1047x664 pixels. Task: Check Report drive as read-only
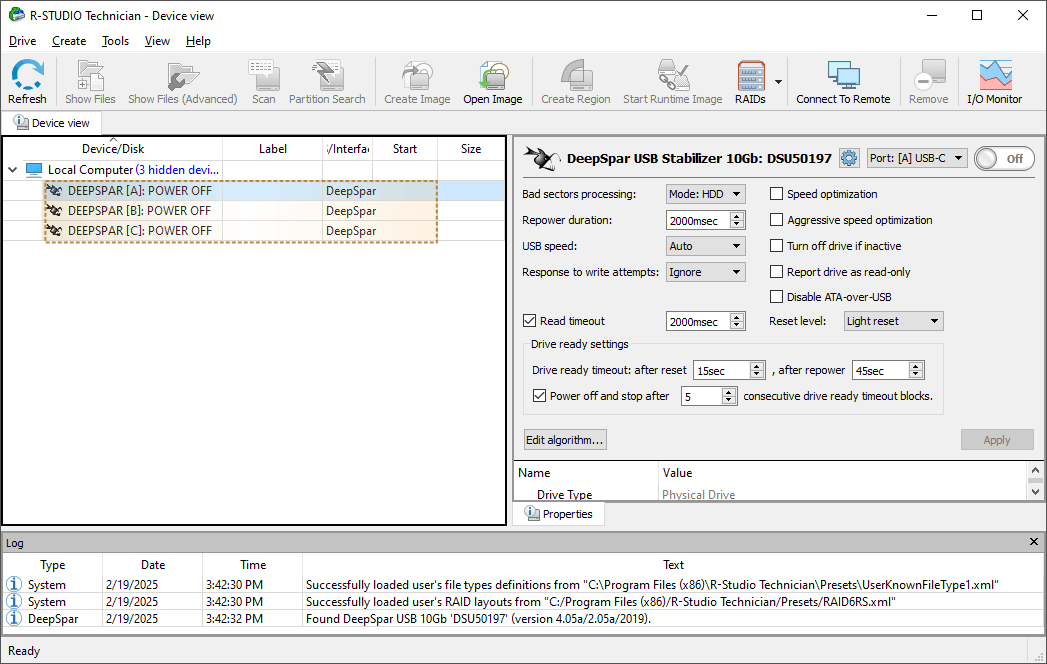pos(777,272)
